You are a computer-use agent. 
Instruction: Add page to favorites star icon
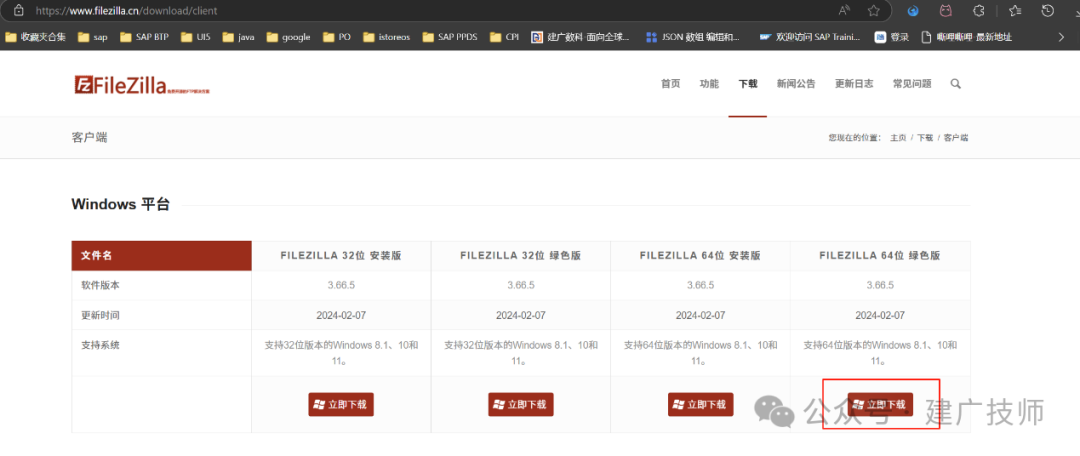tap(873, 11)
